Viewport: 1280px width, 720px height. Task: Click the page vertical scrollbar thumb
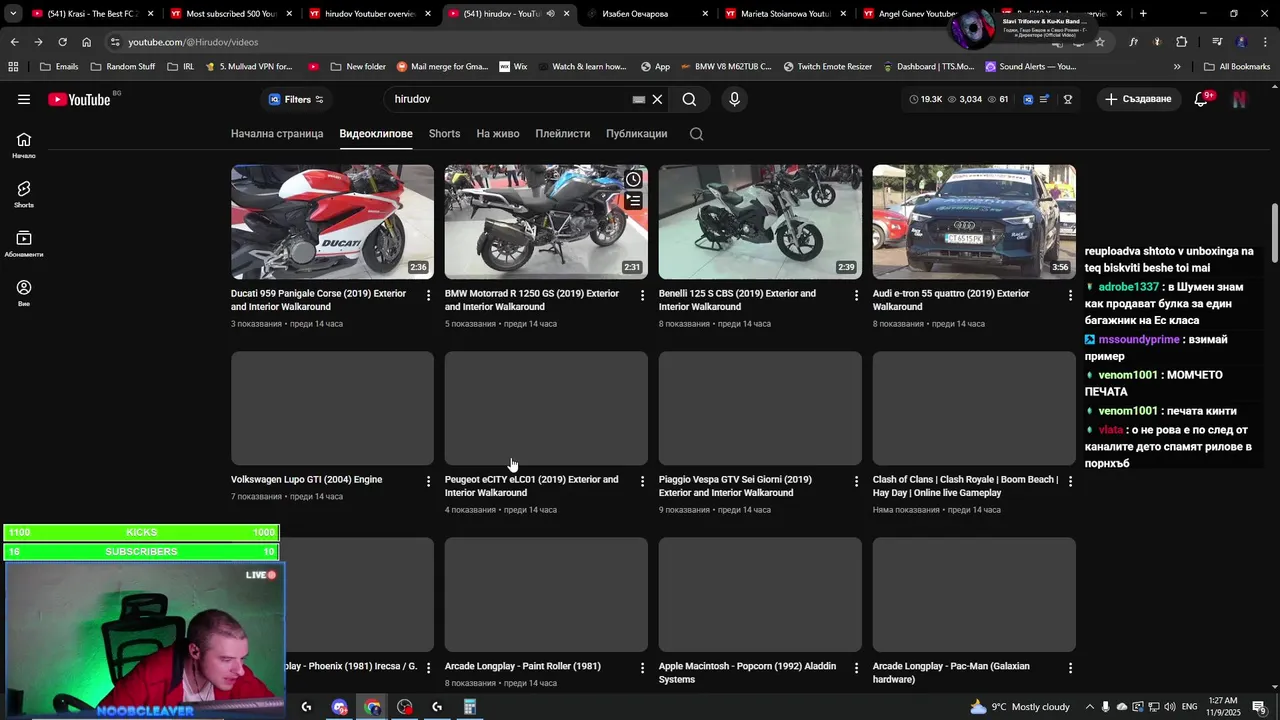[x=1274, y=235]
